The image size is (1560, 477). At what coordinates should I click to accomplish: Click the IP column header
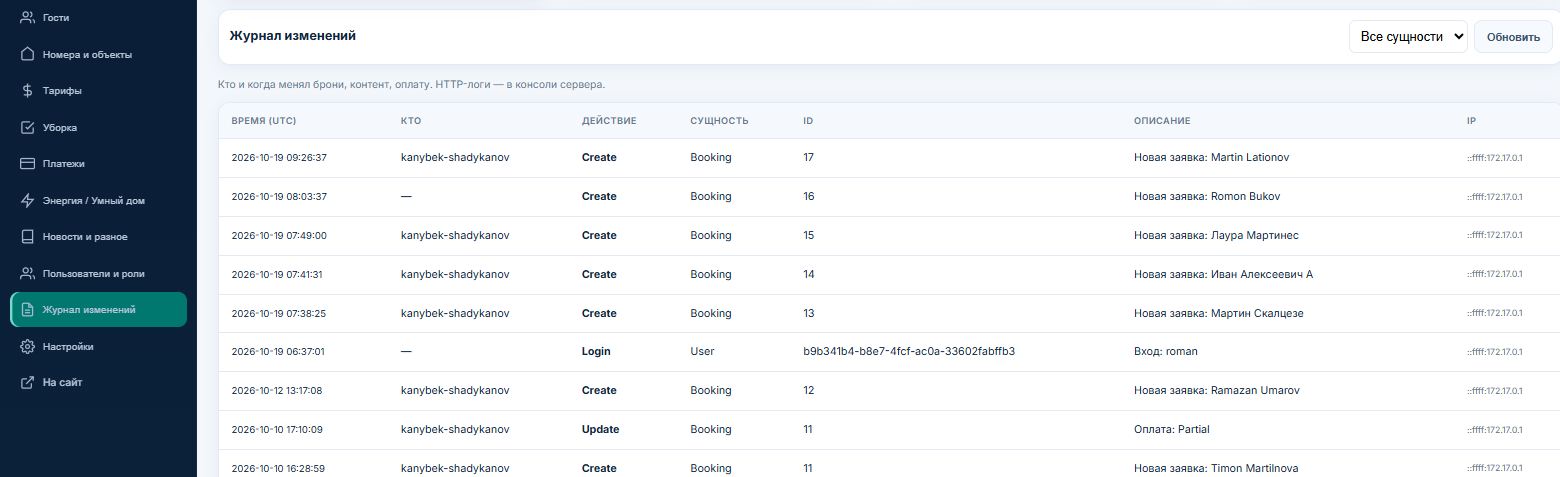tap(1471, 121)
